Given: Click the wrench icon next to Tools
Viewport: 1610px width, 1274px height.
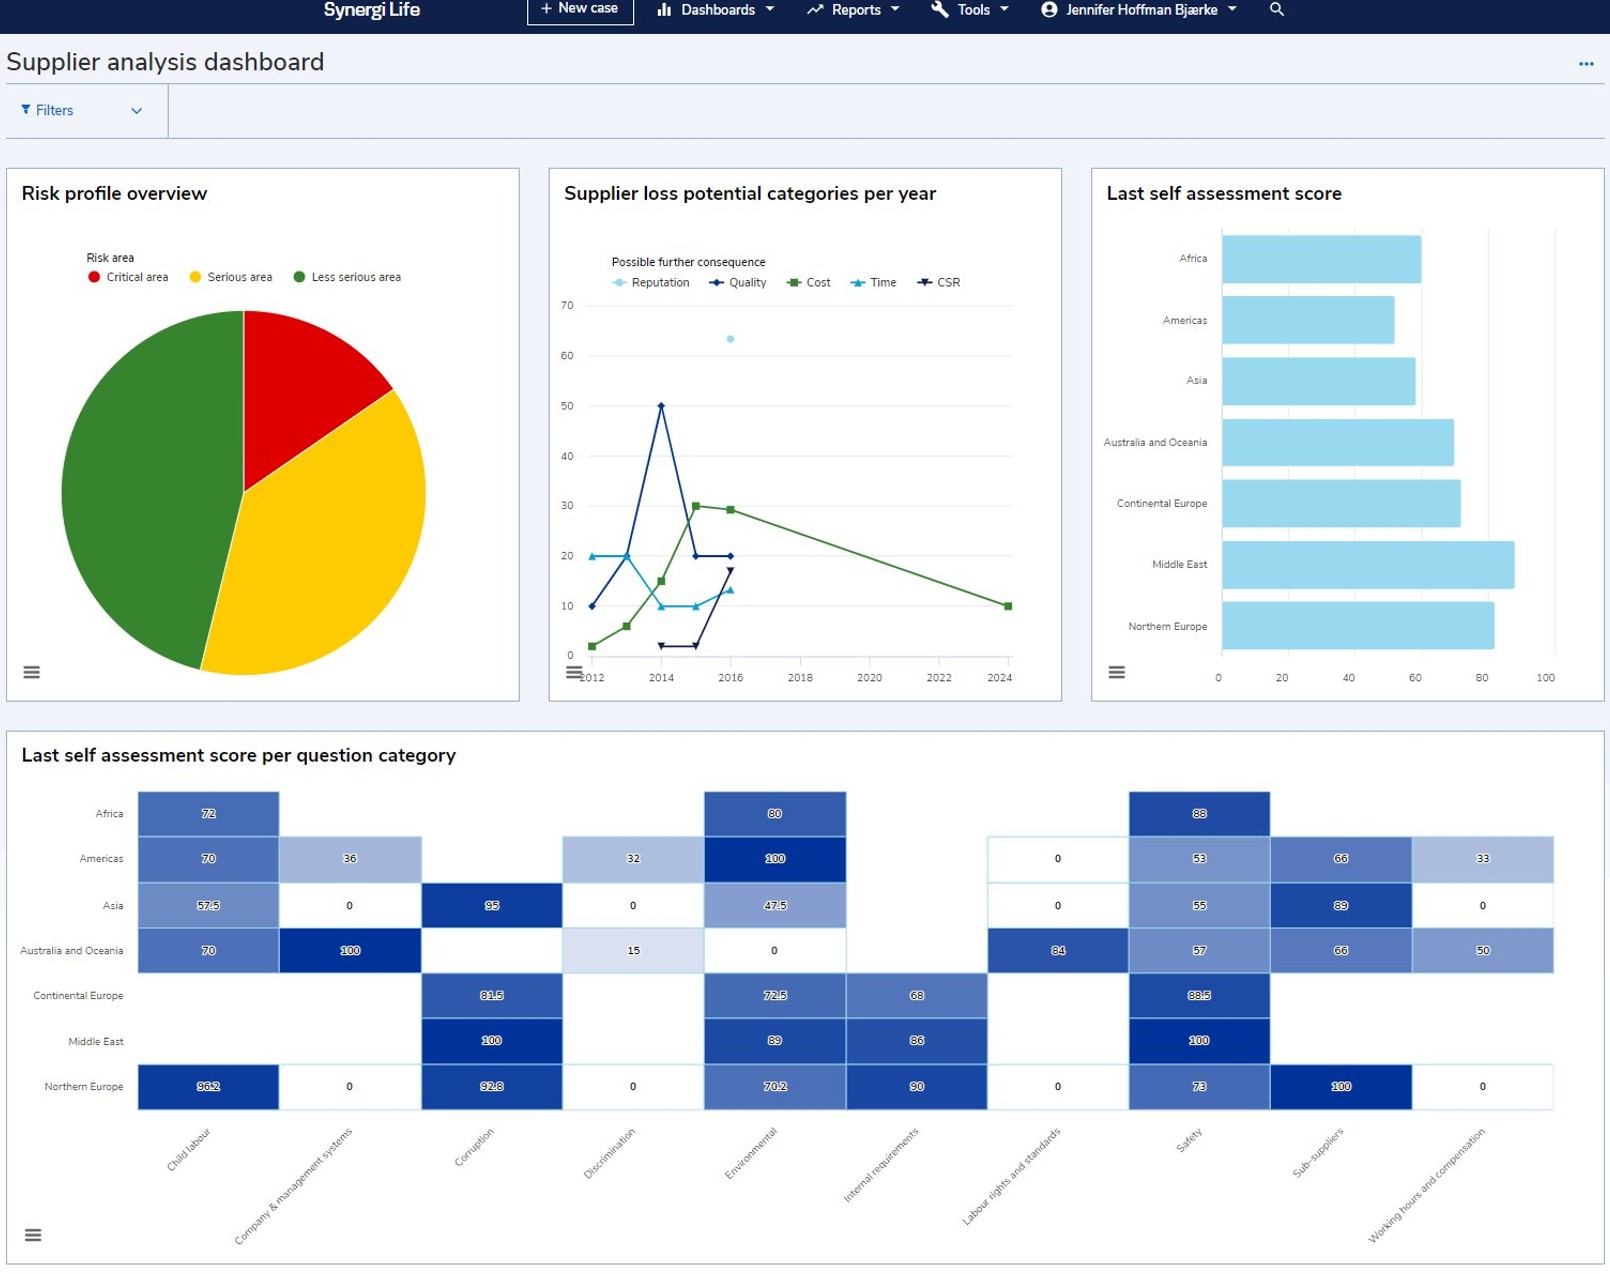Looking at the screenshot, I should [x=938, y=9].
